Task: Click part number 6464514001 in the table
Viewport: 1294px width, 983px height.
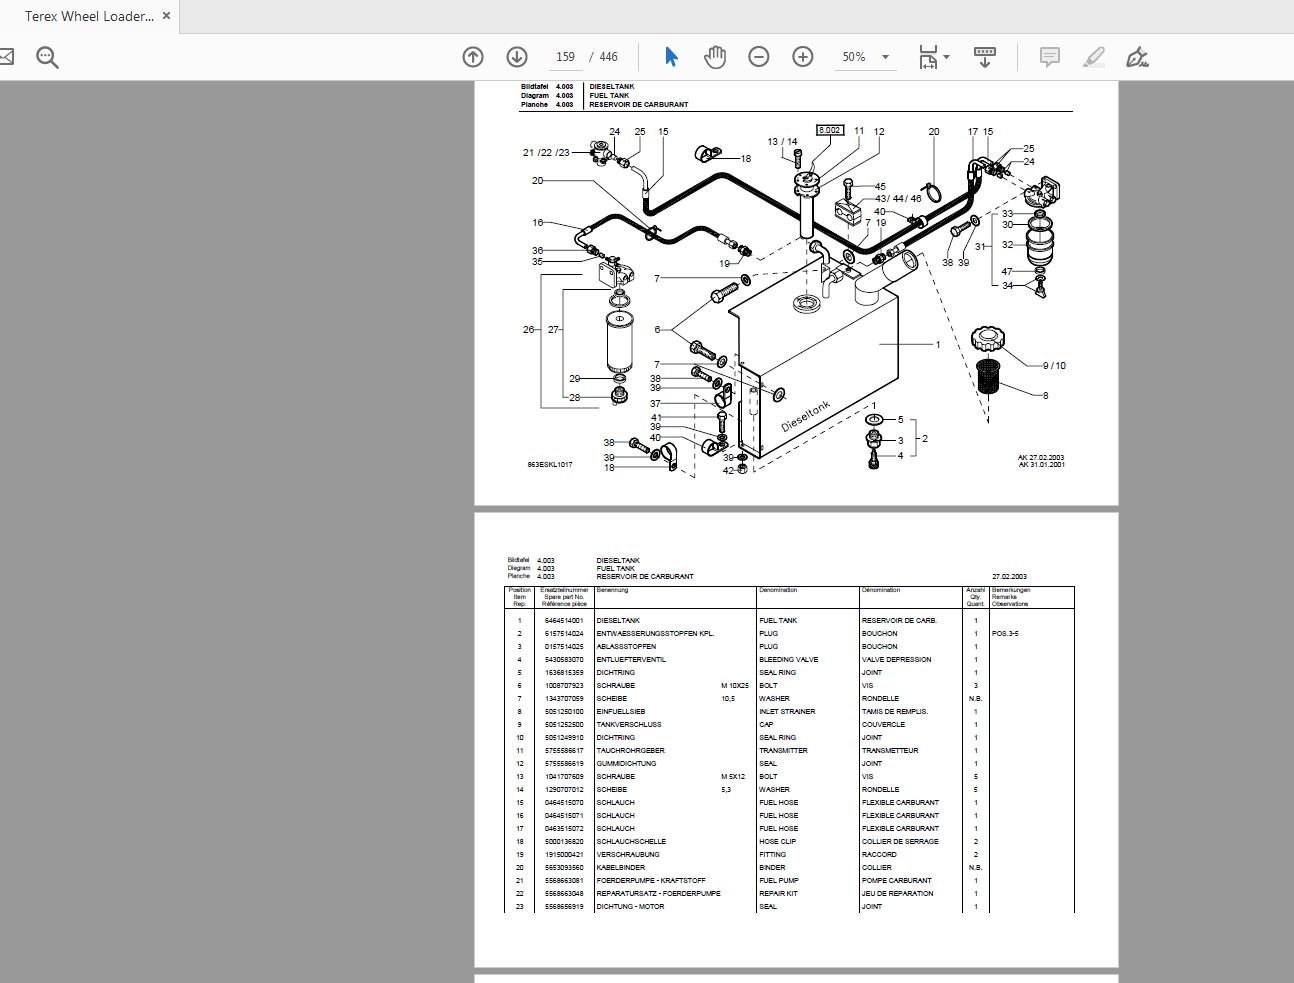Action: point(564,621)
